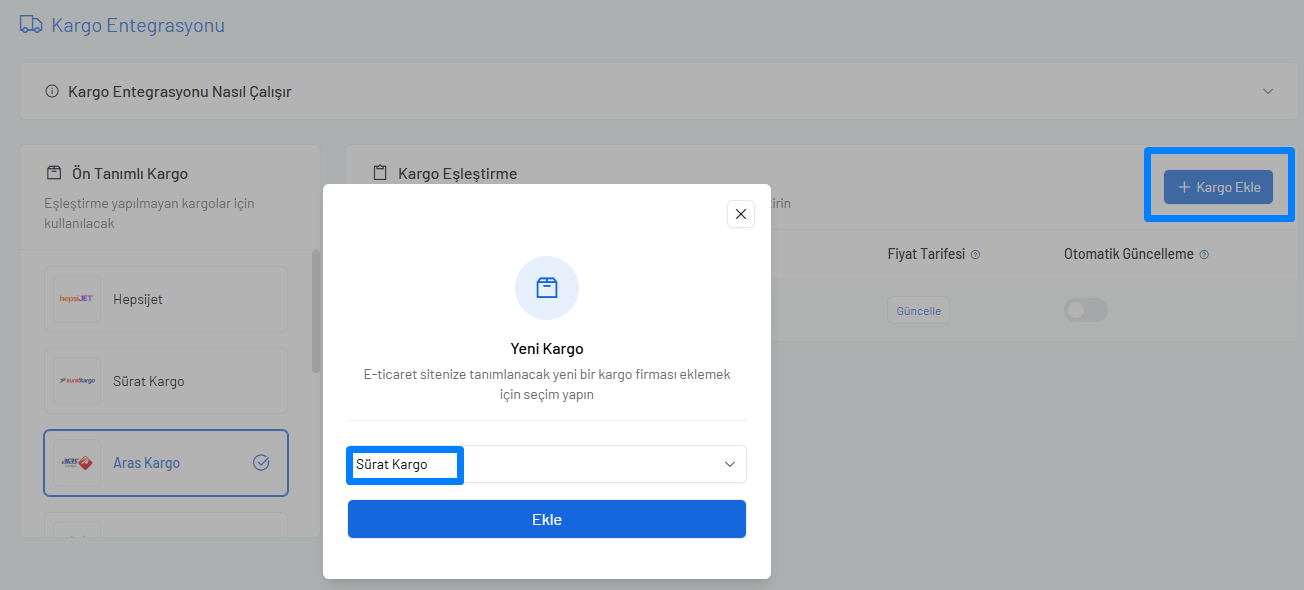
Task: Click the Güncelle price tariff button
Action: (x=918, y=310)
